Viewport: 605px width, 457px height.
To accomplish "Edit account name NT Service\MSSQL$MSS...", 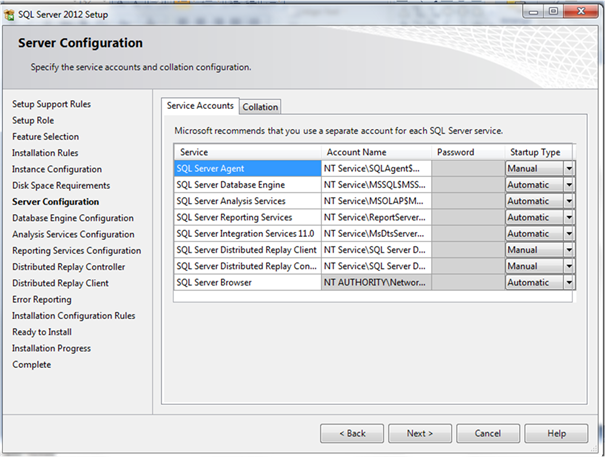I will coord(376,185).
